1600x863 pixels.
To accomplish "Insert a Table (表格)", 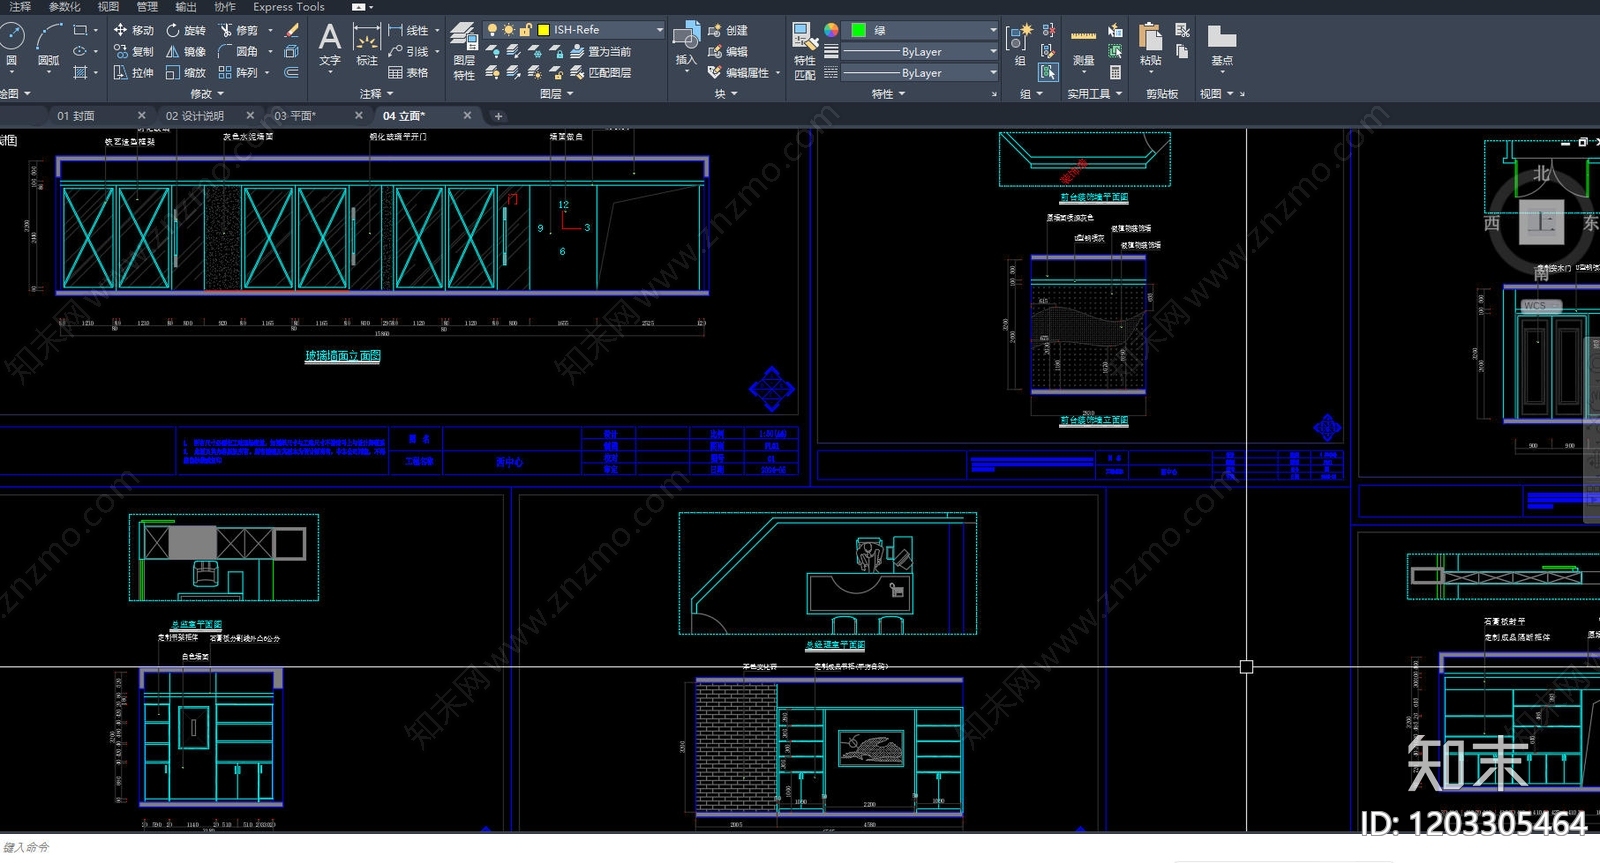I will coord(408,72).
